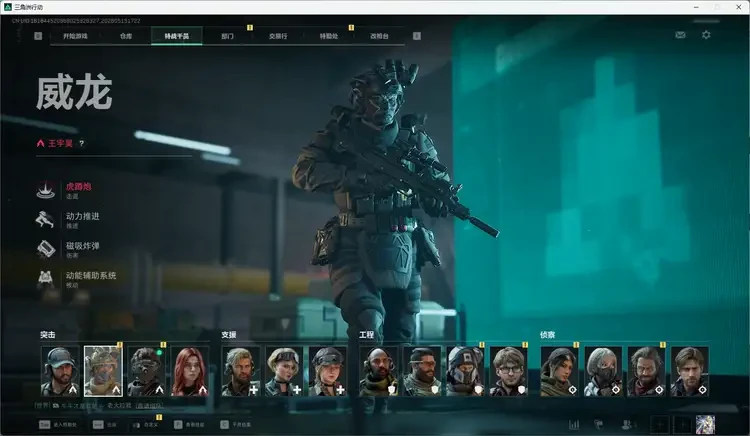Click the CN UID text at top left

click(76, 21)
